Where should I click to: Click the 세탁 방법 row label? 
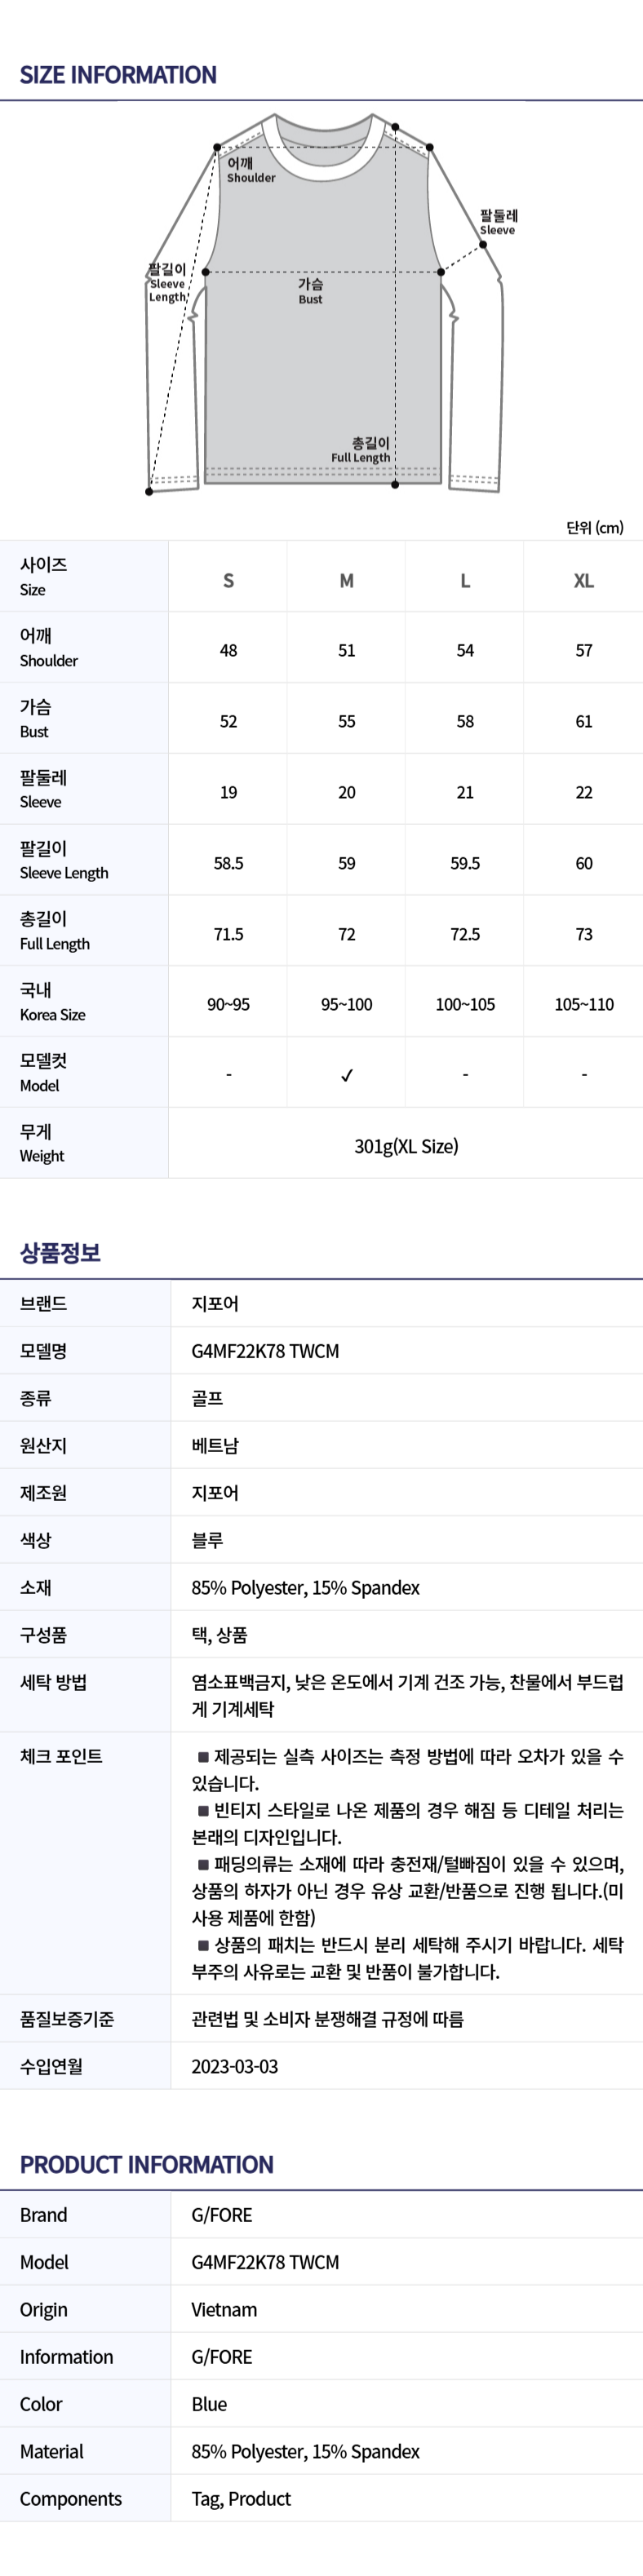pos(53,1682)
